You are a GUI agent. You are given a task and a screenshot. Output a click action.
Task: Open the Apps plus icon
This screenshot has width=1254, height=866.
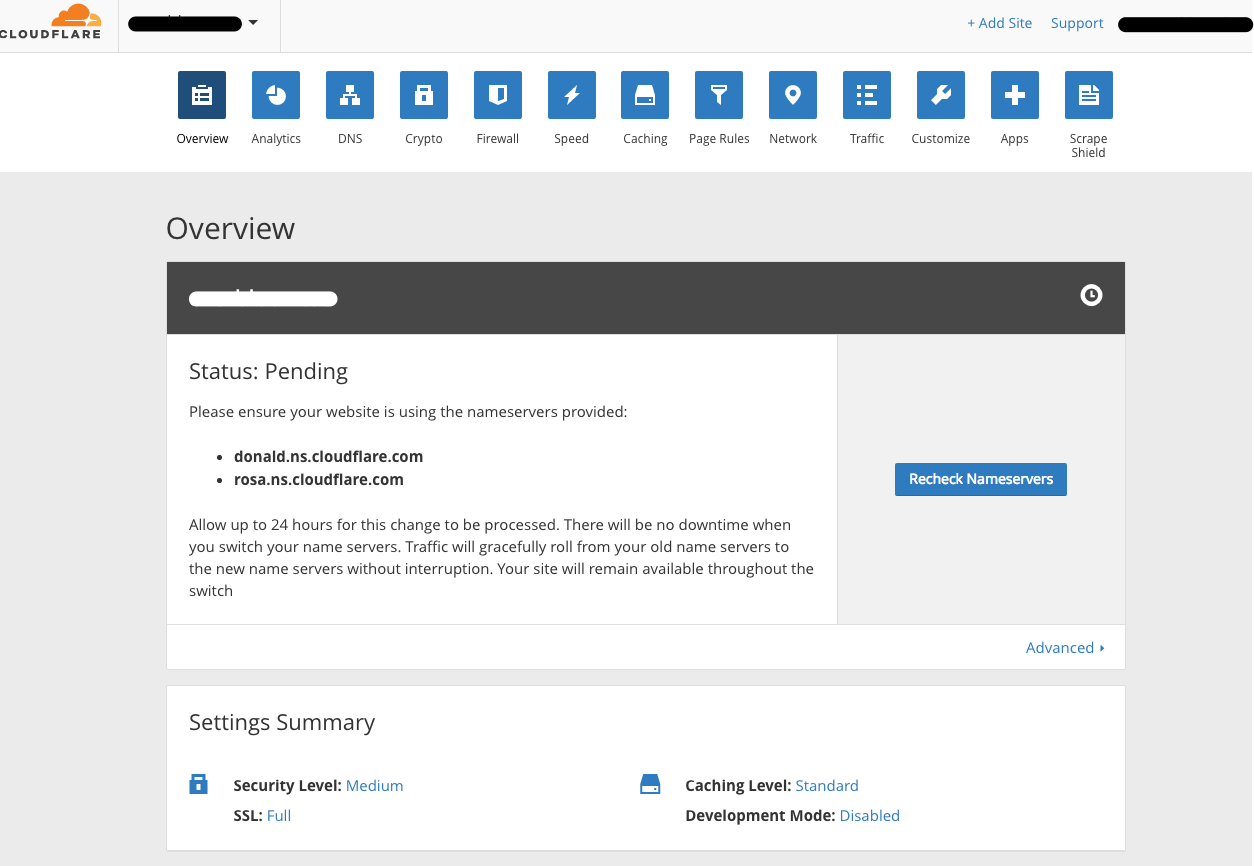point(1015,95)
